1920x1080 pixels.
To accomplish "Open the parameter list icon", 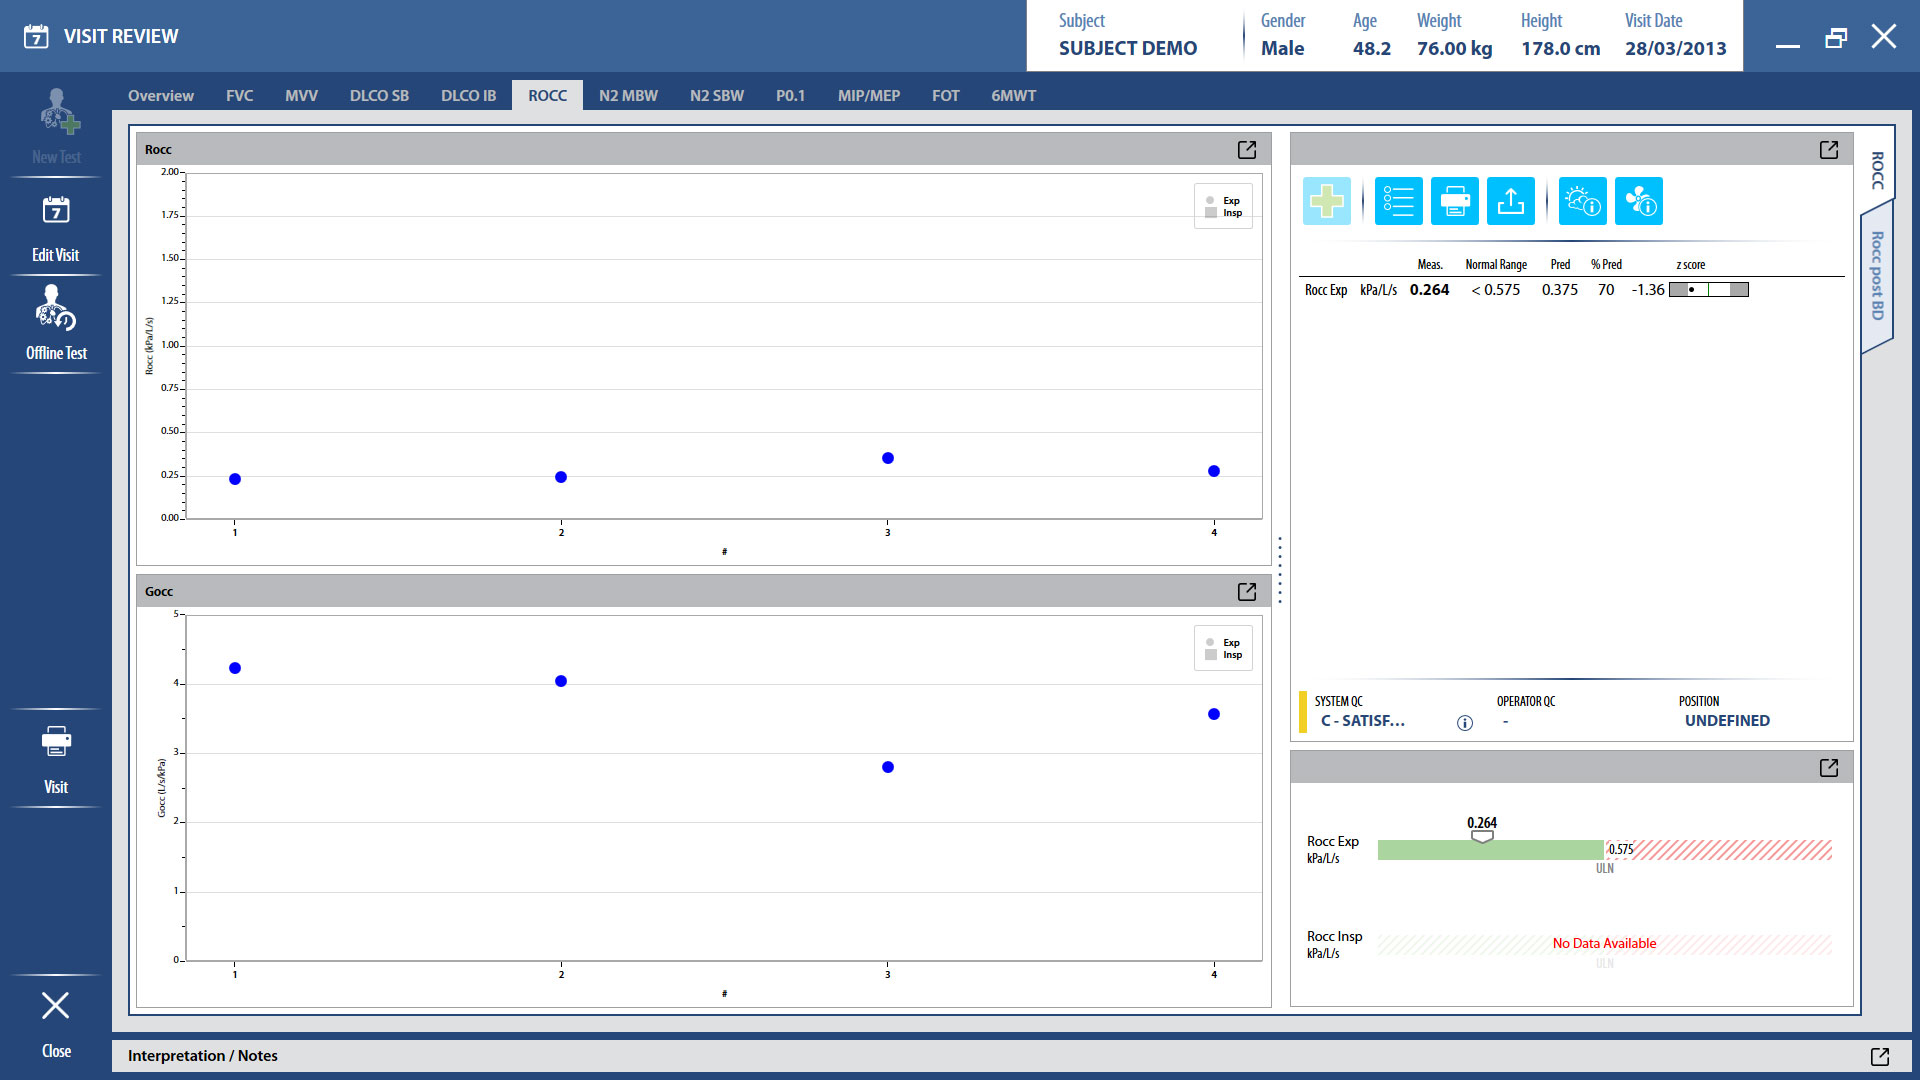I will click(1398, 201).
